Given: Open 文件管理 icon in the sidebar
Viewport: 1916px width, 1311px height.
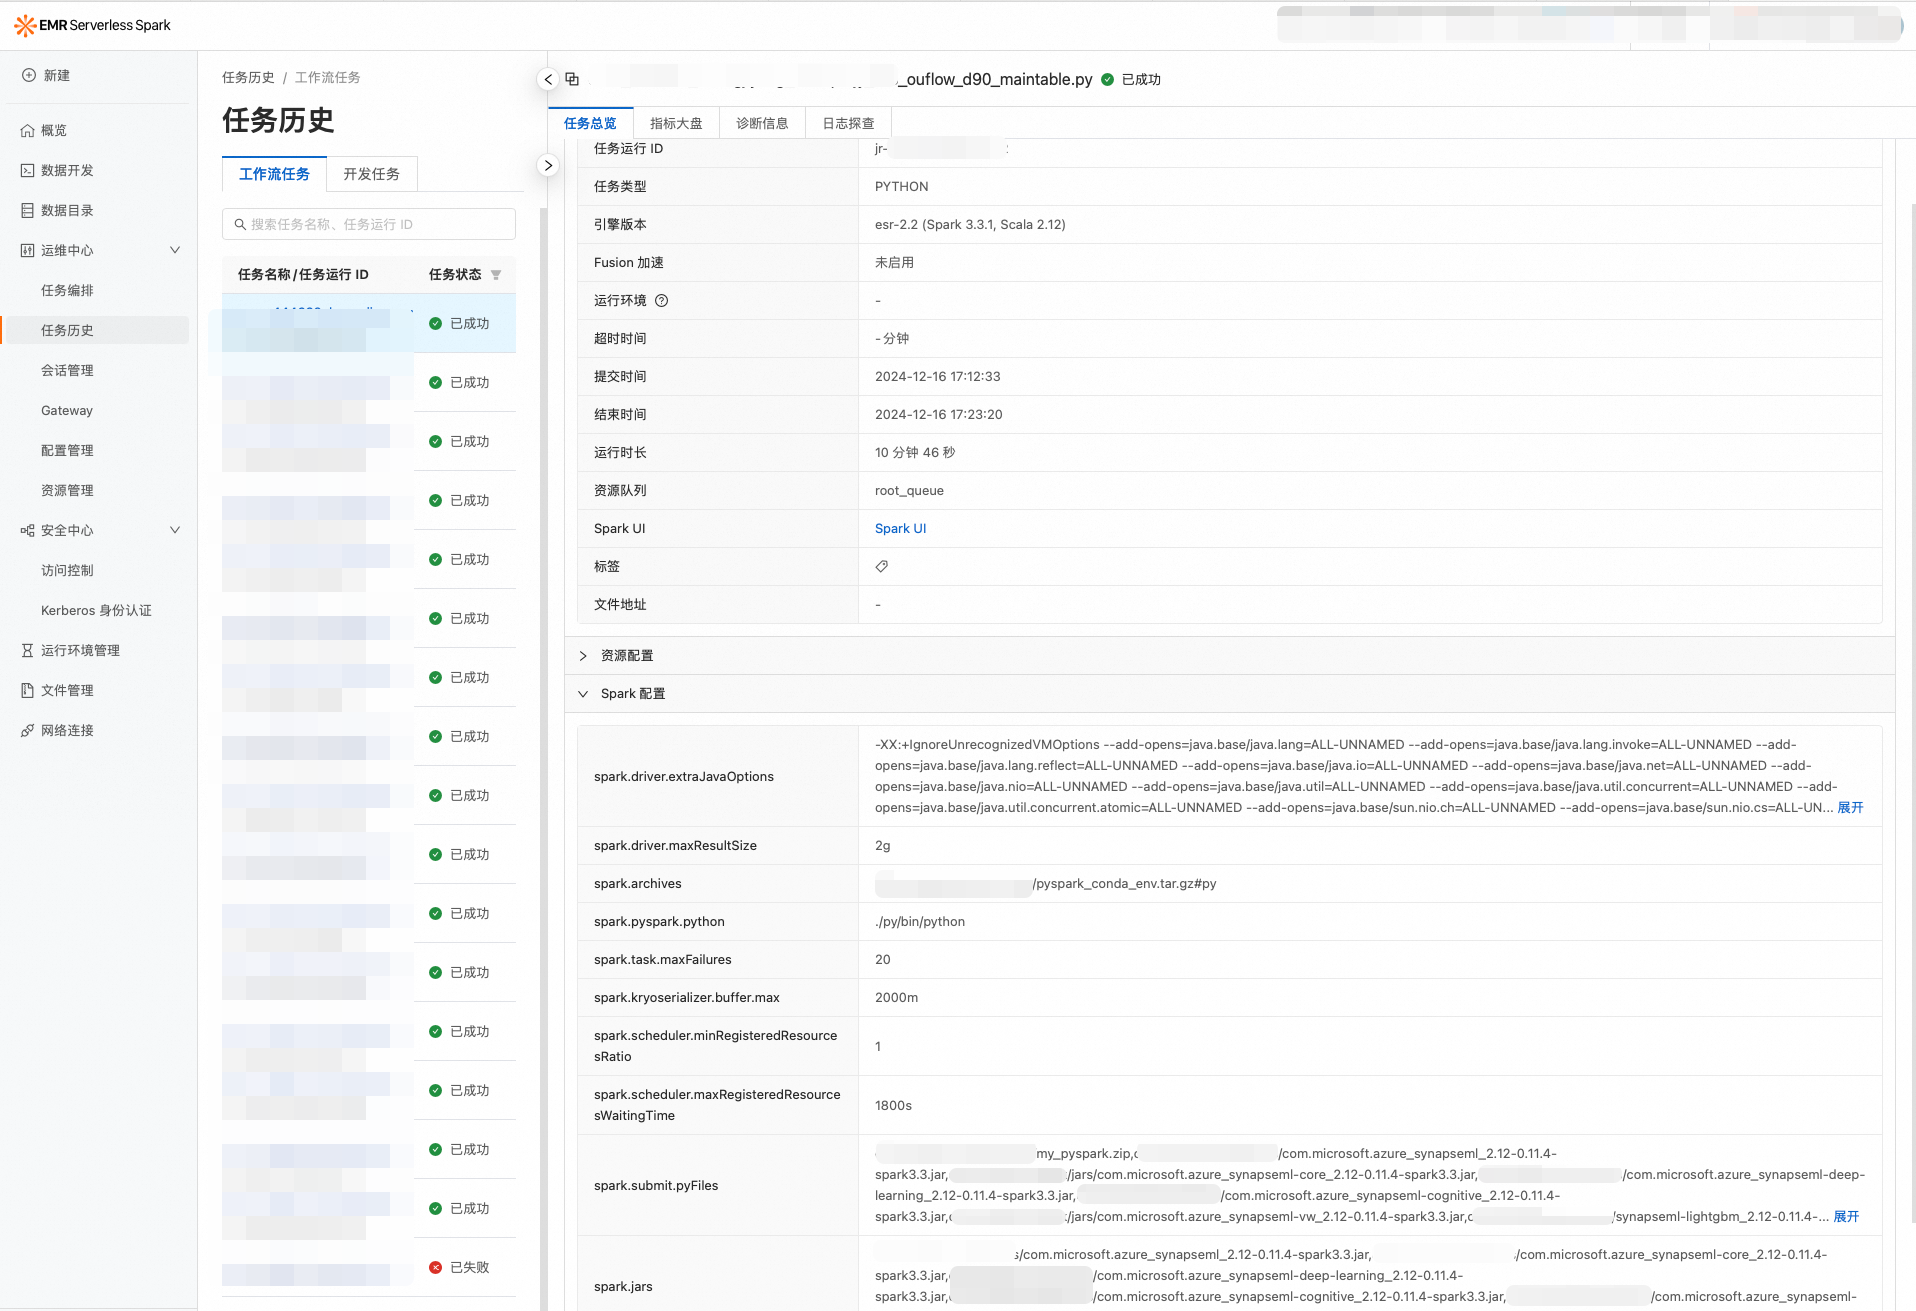Looking at the screenshot, I should (28, 691).
